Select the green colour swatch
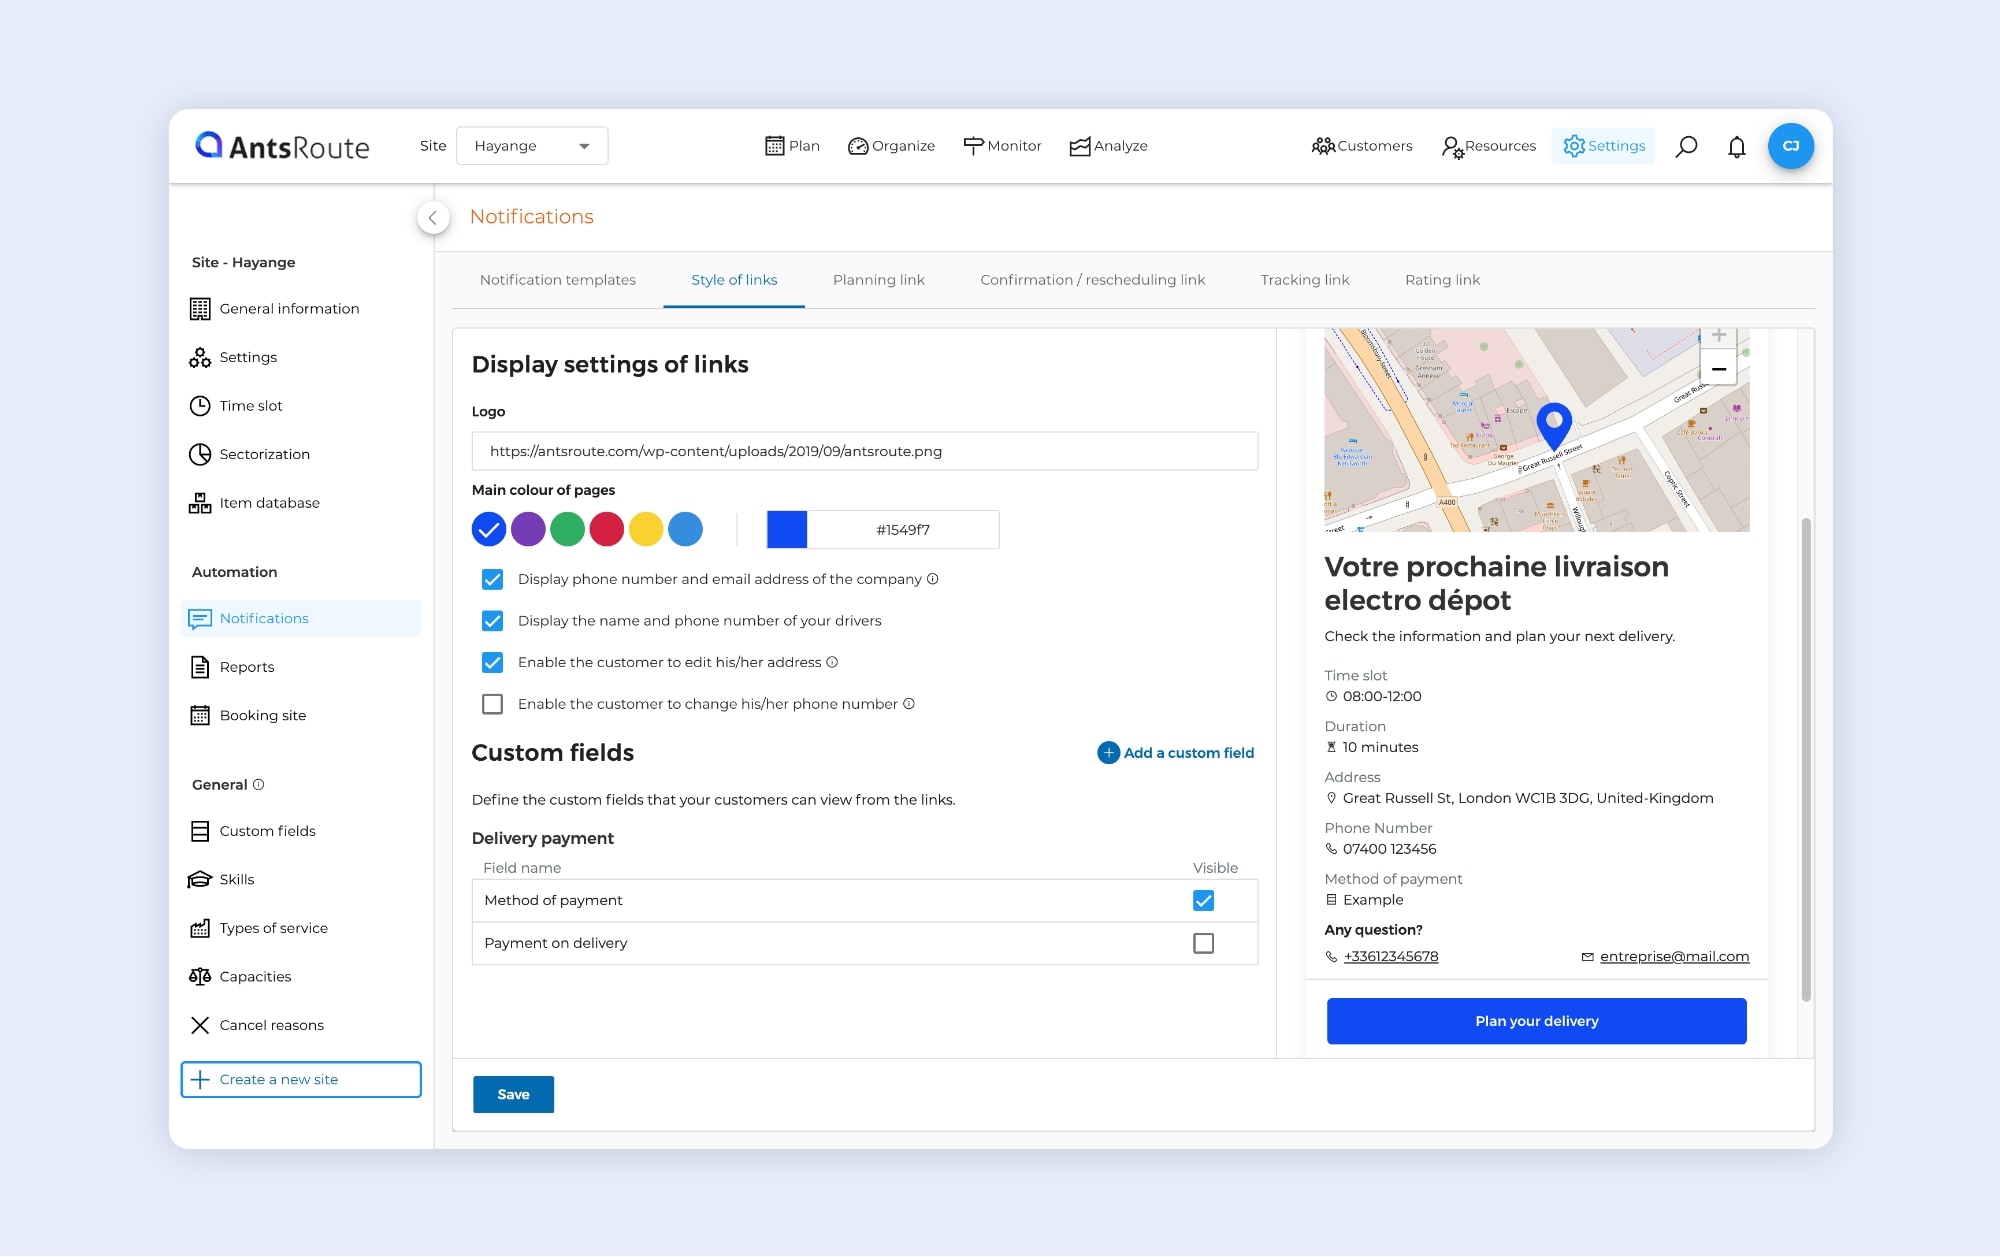Image resolution: width=2000 pixels, height=1257 pixels. 567,529
